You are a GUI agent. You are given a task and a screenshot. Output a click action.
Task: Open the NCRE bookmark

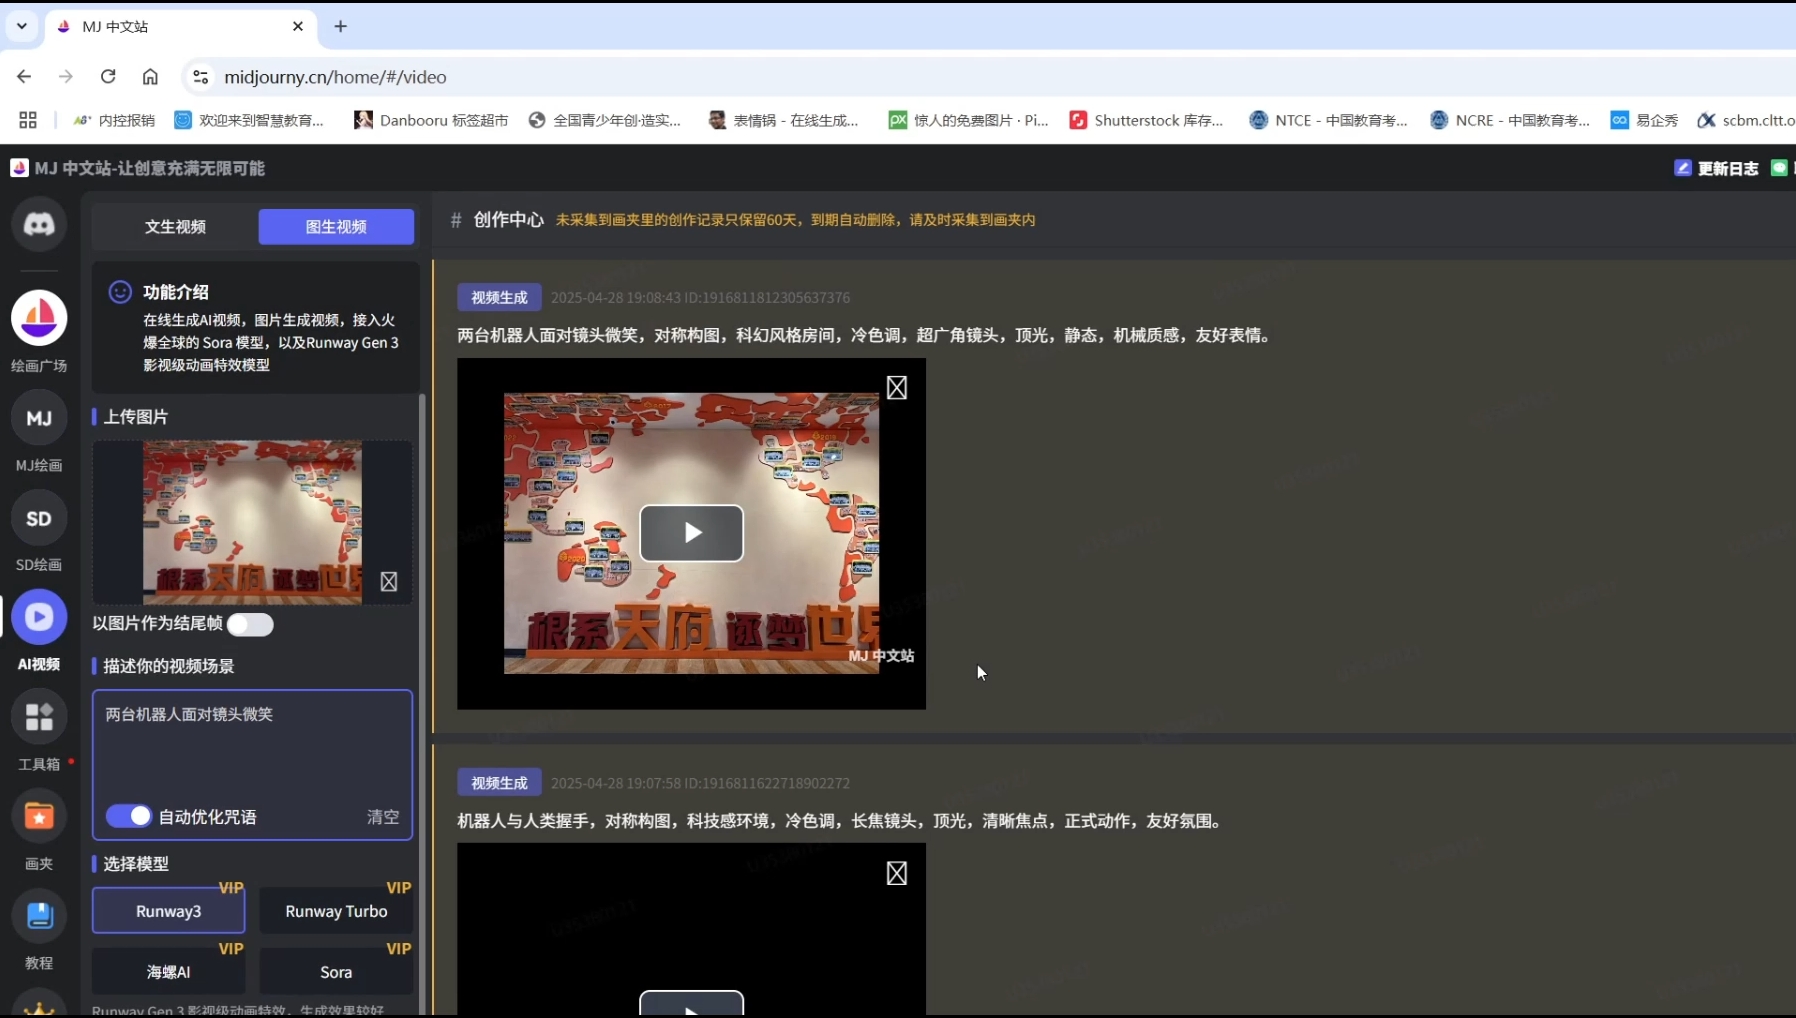click(x=1510, y=120)
